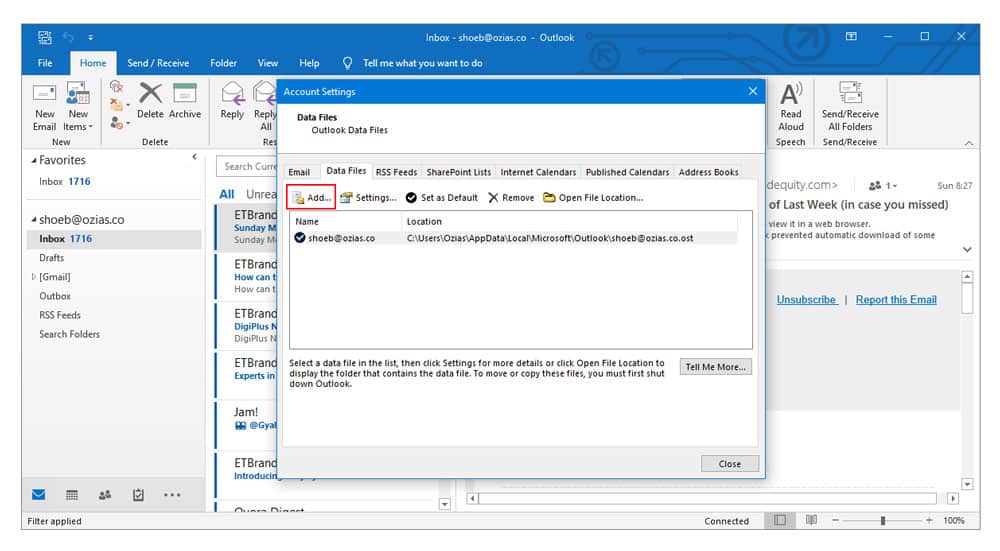Screen dimensions: 1000x551
Task: Click the zoom out minus button
Action: (835, 520)
